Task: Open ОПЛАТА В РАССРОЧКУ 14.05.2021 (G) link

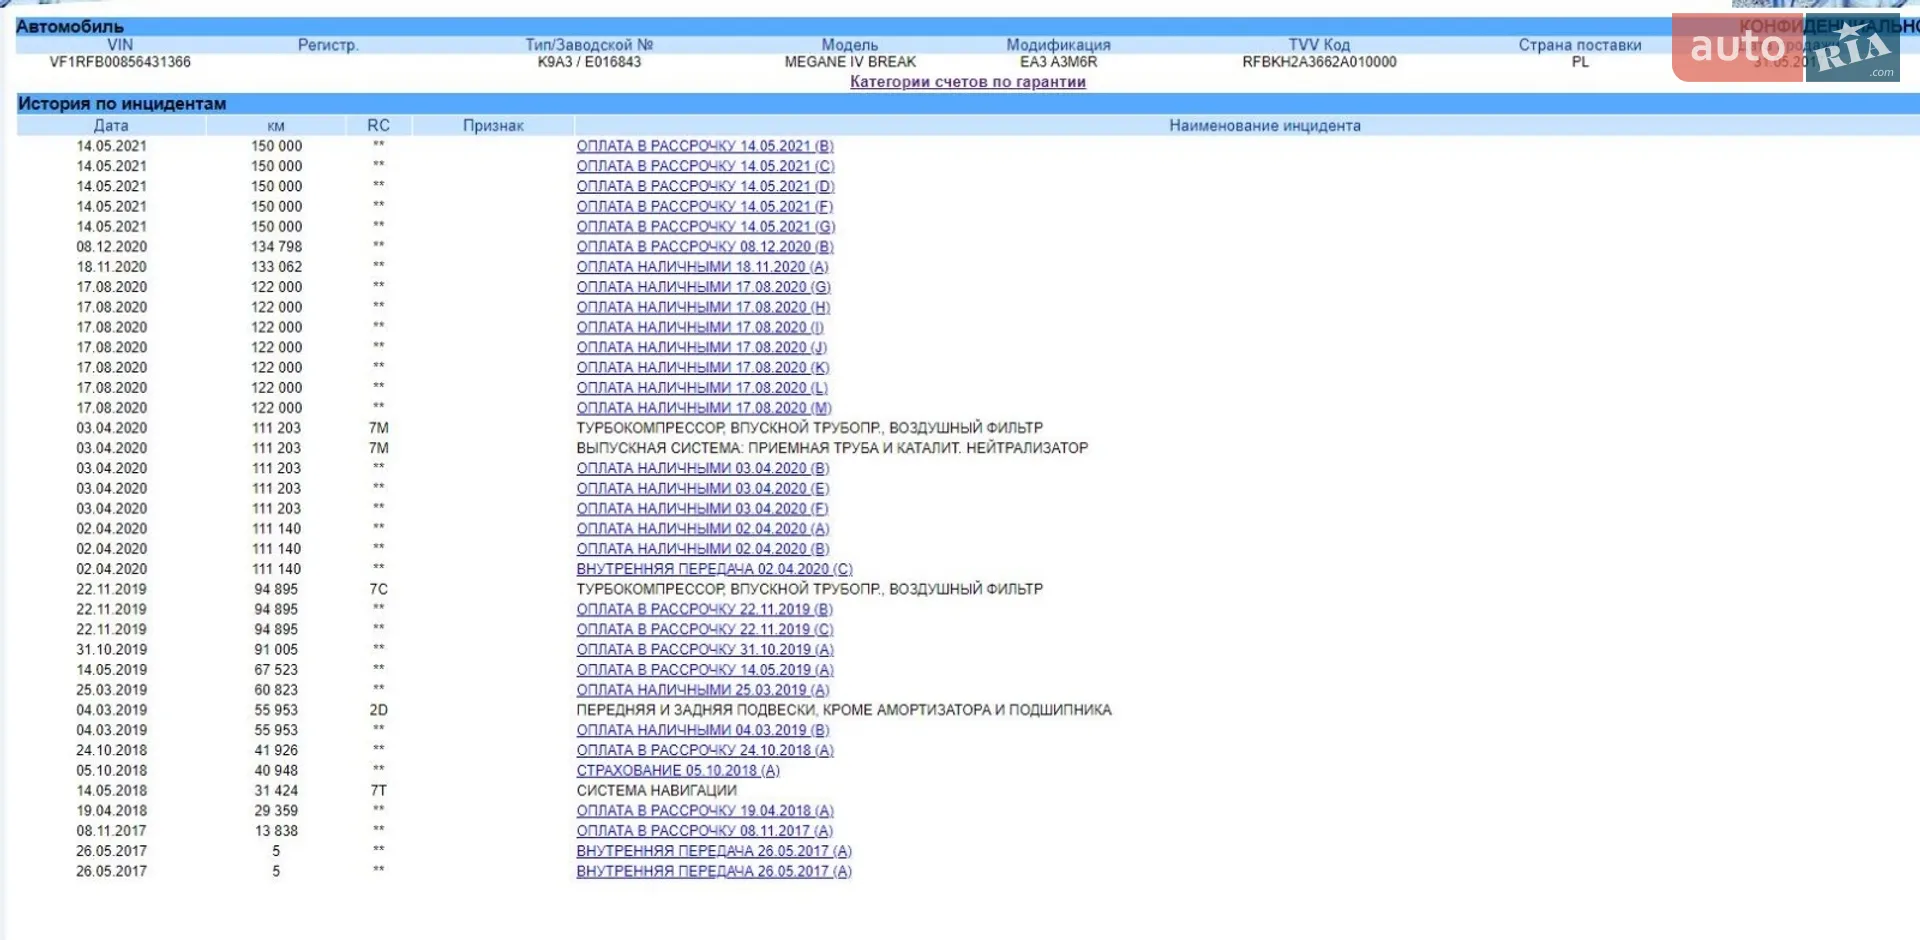Action: (705, 227)
